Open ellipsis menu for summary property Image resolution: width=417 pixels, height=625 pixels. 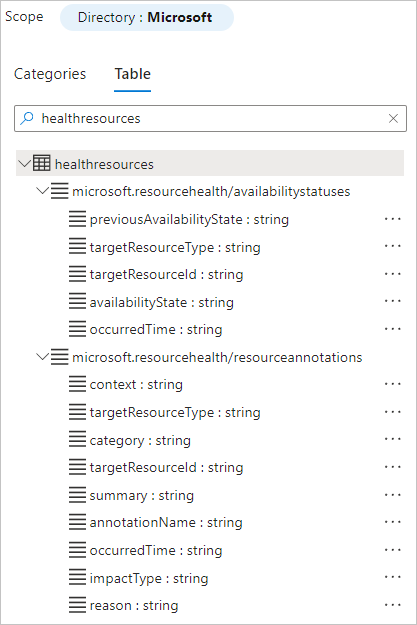392,495
